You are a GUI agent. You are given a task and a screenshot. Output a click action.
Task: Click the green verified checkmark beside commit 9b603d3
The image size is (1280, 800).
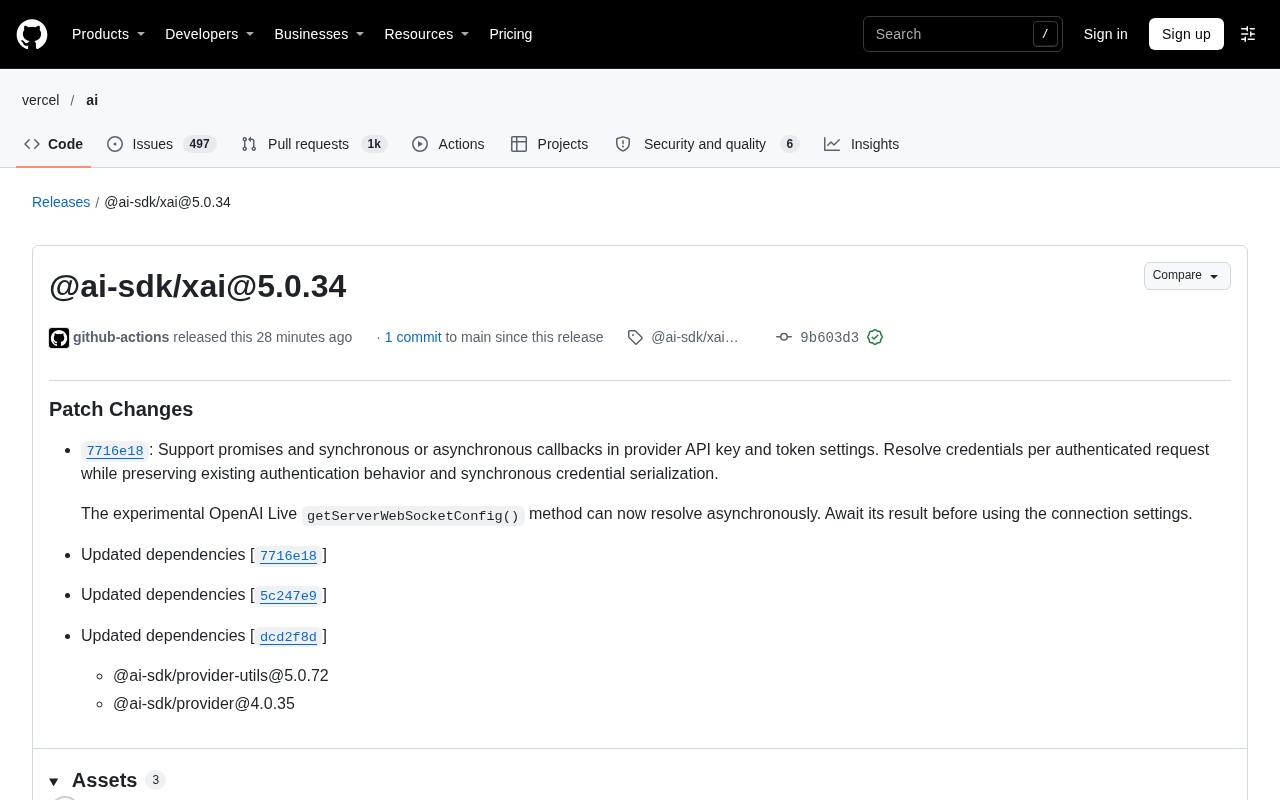875,337
